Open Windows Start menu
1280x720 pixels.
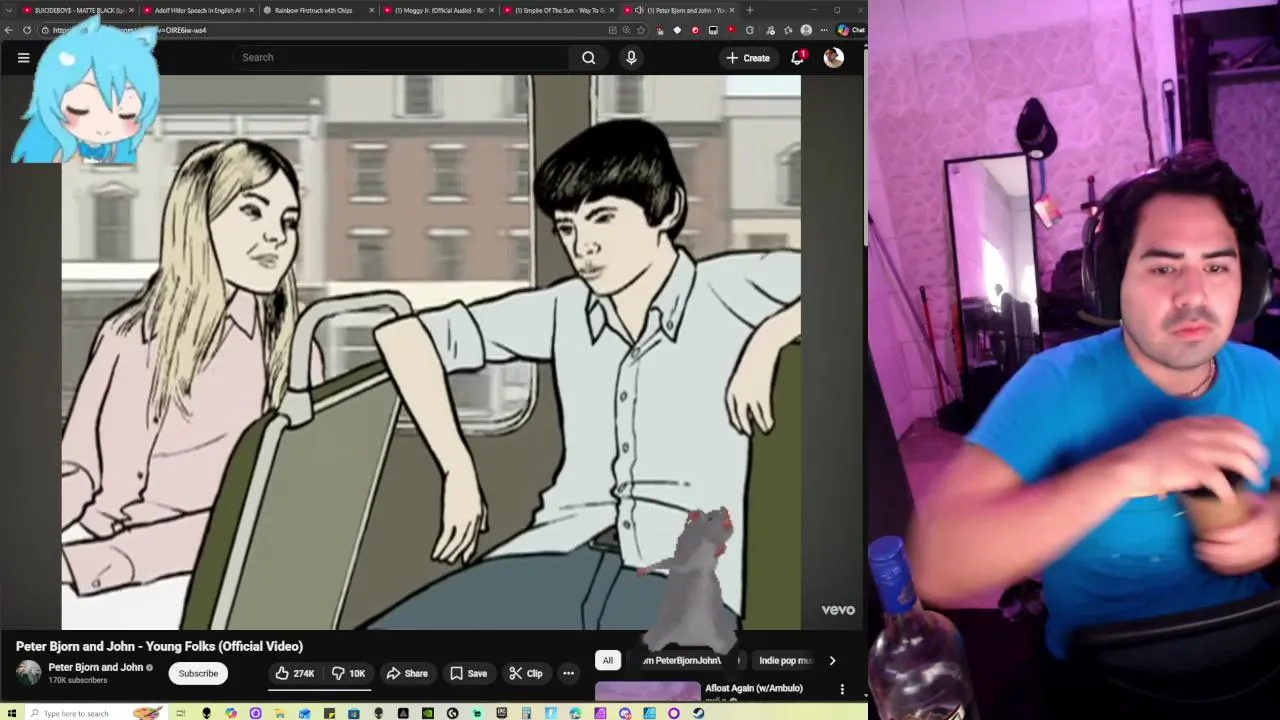pos(12,713)
